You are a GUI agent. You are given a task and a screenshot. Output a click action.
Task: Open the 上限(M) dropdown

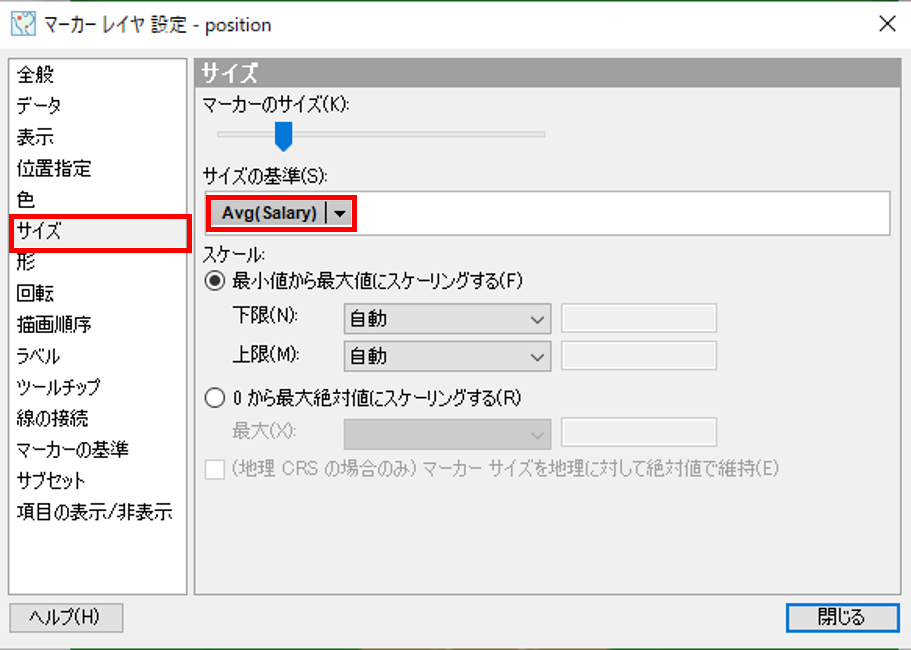447,356
